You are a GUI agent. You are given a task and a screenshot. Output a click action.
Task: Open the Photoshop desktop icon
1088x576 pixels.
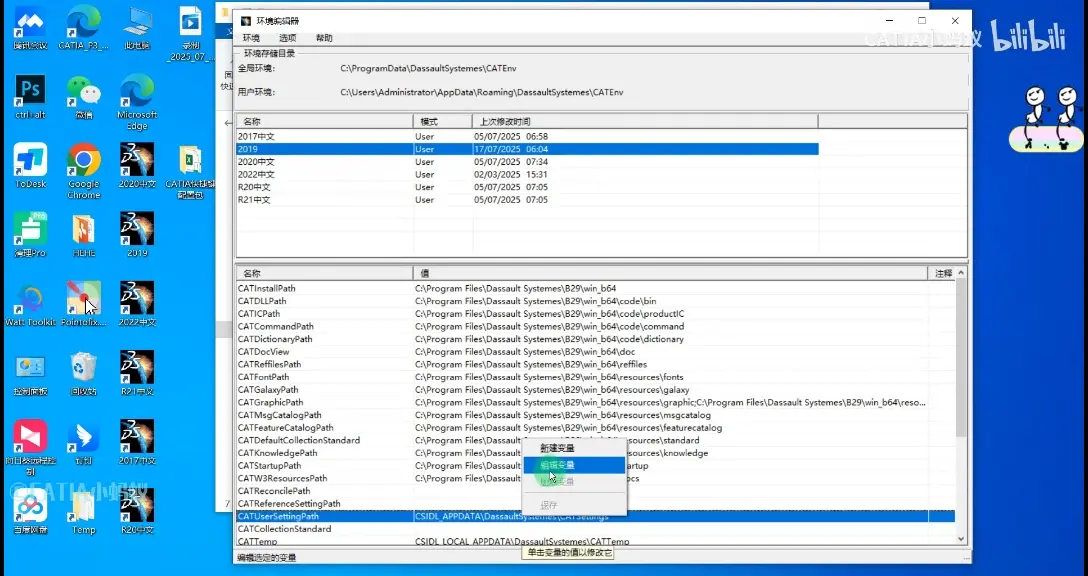[30, 96]
